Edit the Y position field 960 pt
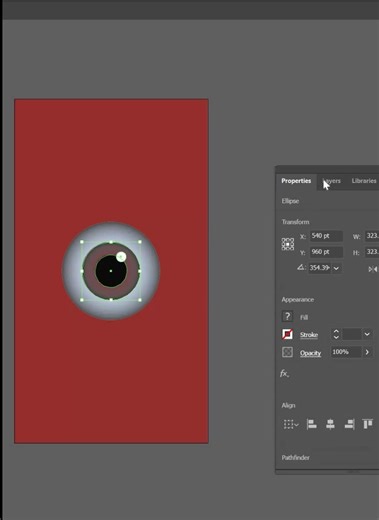Screen dimensions: 379x520 pos(326,252)
